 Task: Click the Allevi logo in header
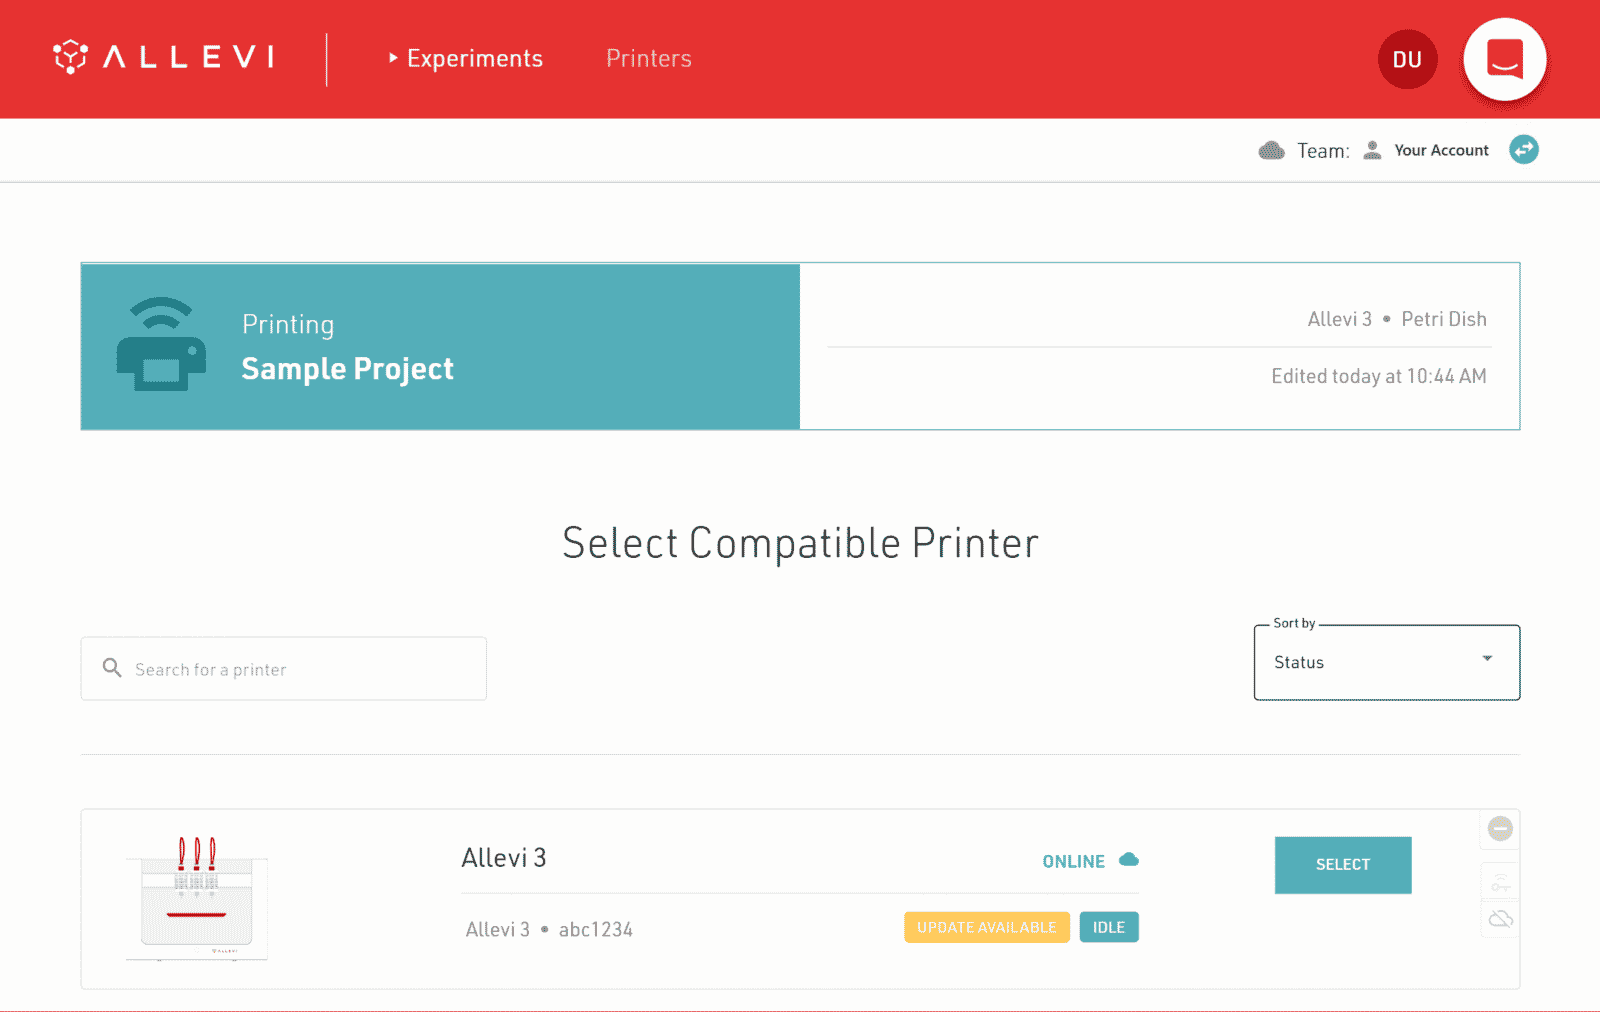[x=164, y=57]
